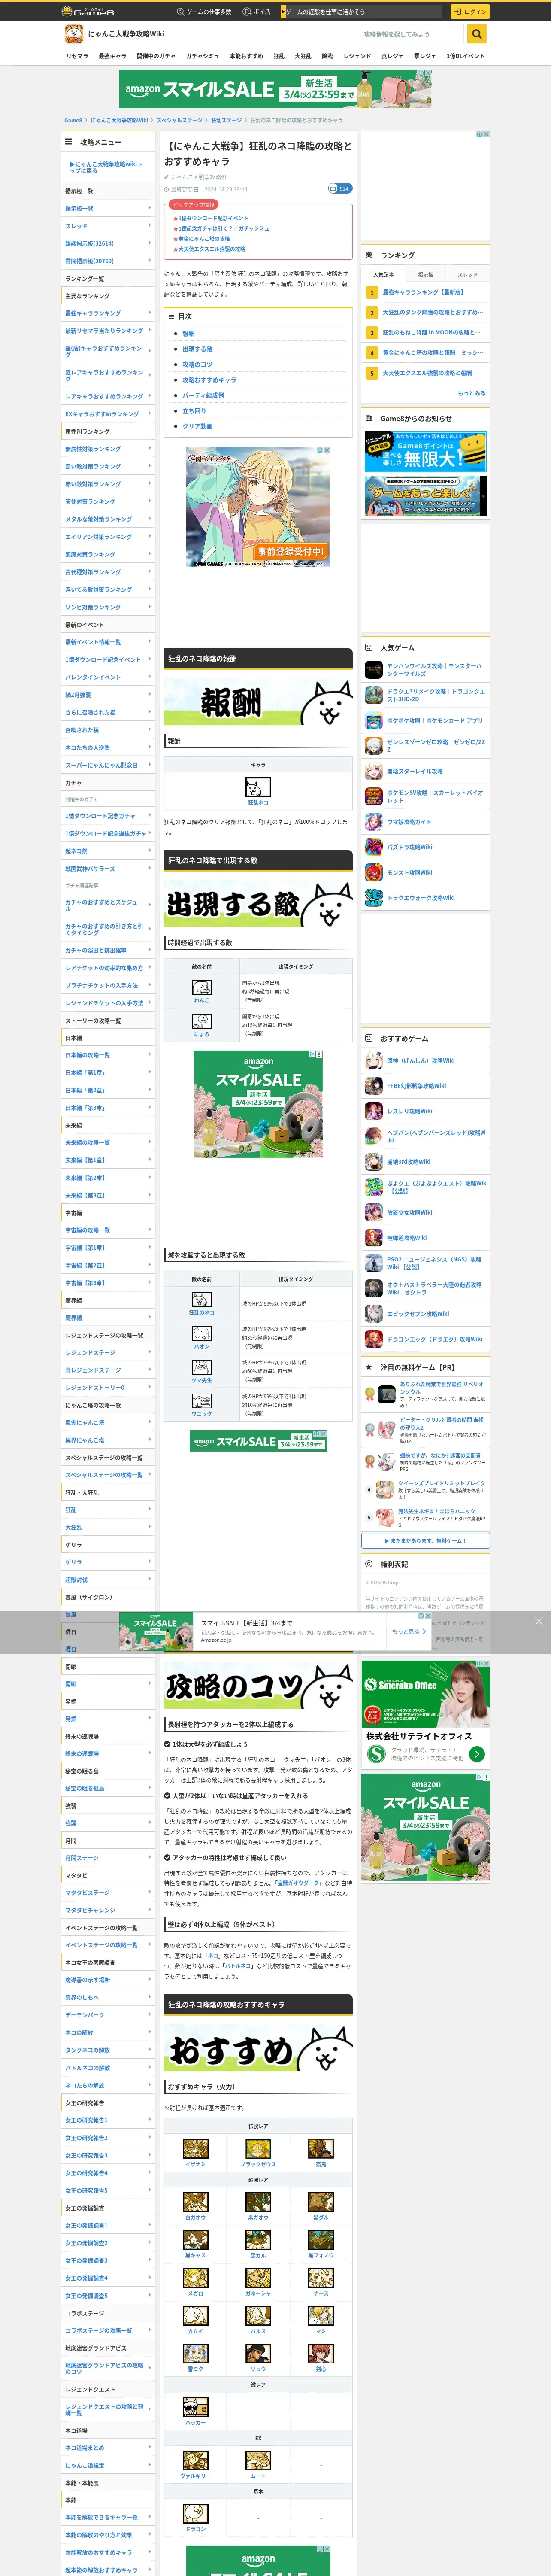The image size is (551, 2576).
Task: Click the パオン enemy icon
Action: 202,1333
